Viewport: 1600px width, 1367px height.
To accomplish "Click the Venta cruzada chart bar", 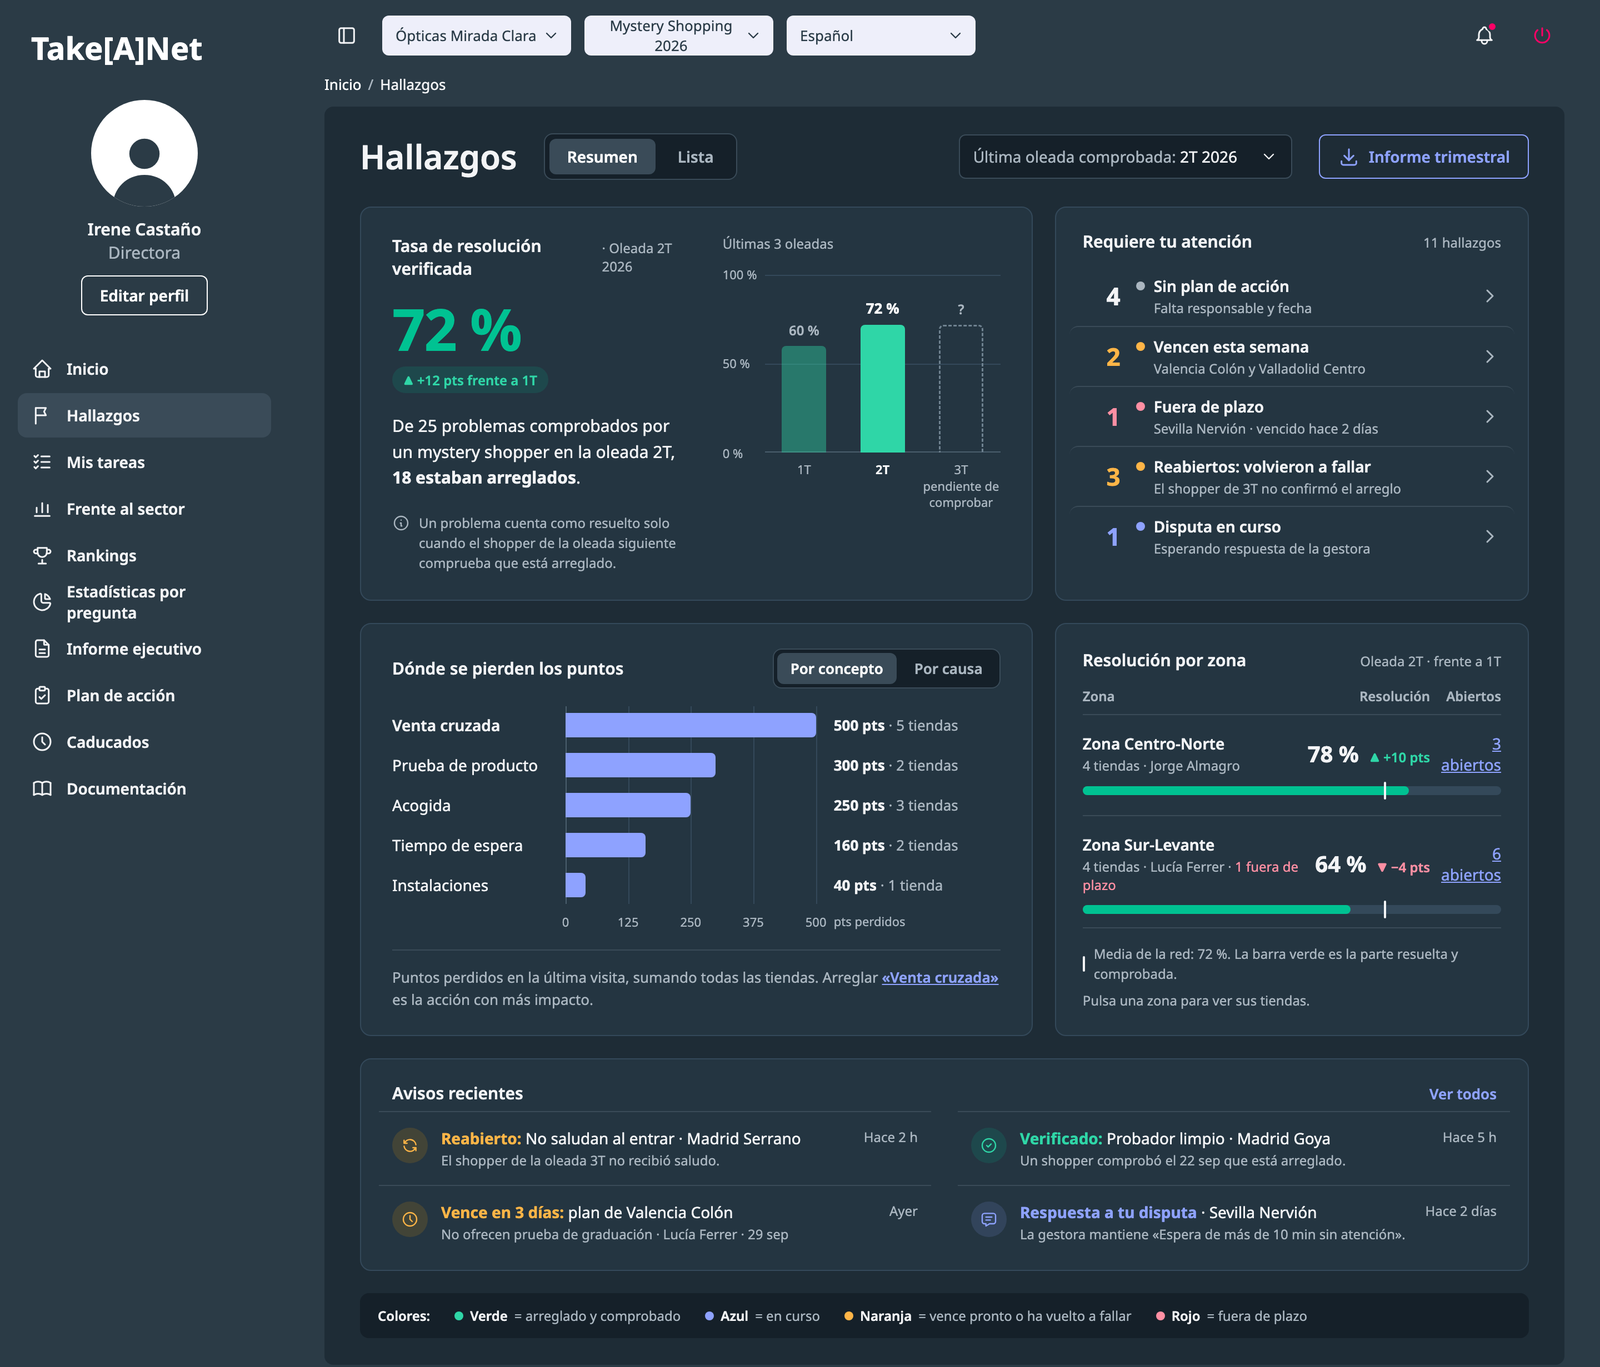I will (690, 725).
